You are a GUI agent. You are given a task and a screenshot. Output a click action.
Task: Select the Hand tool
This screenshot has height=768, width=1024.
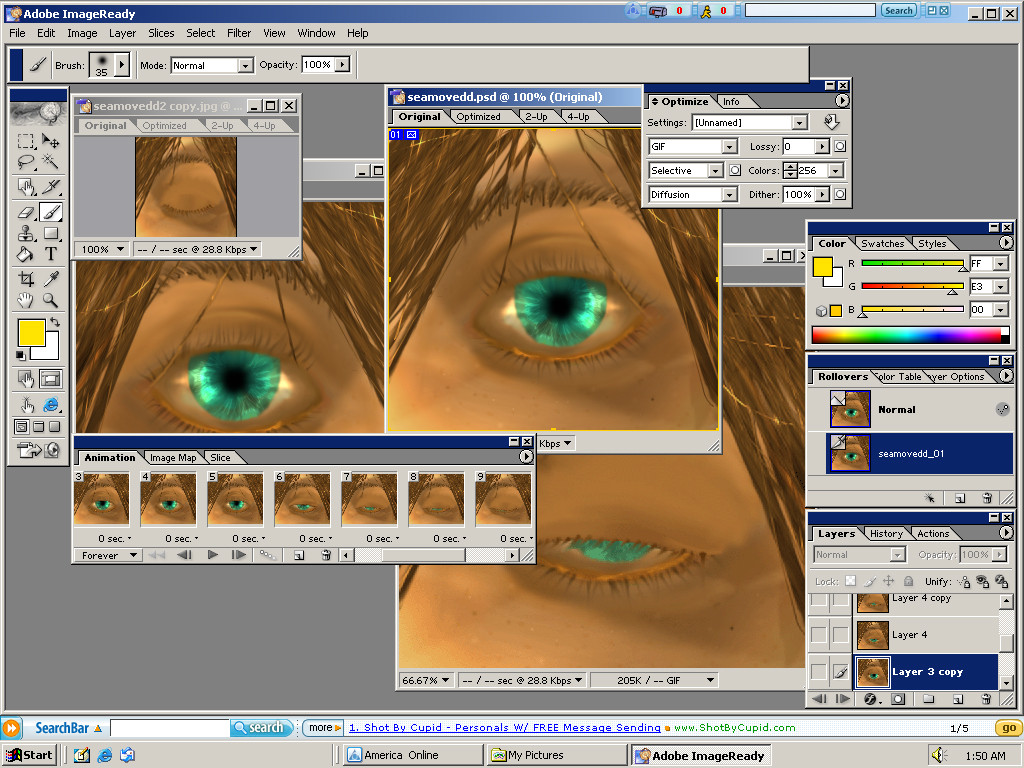click(25, 300)
